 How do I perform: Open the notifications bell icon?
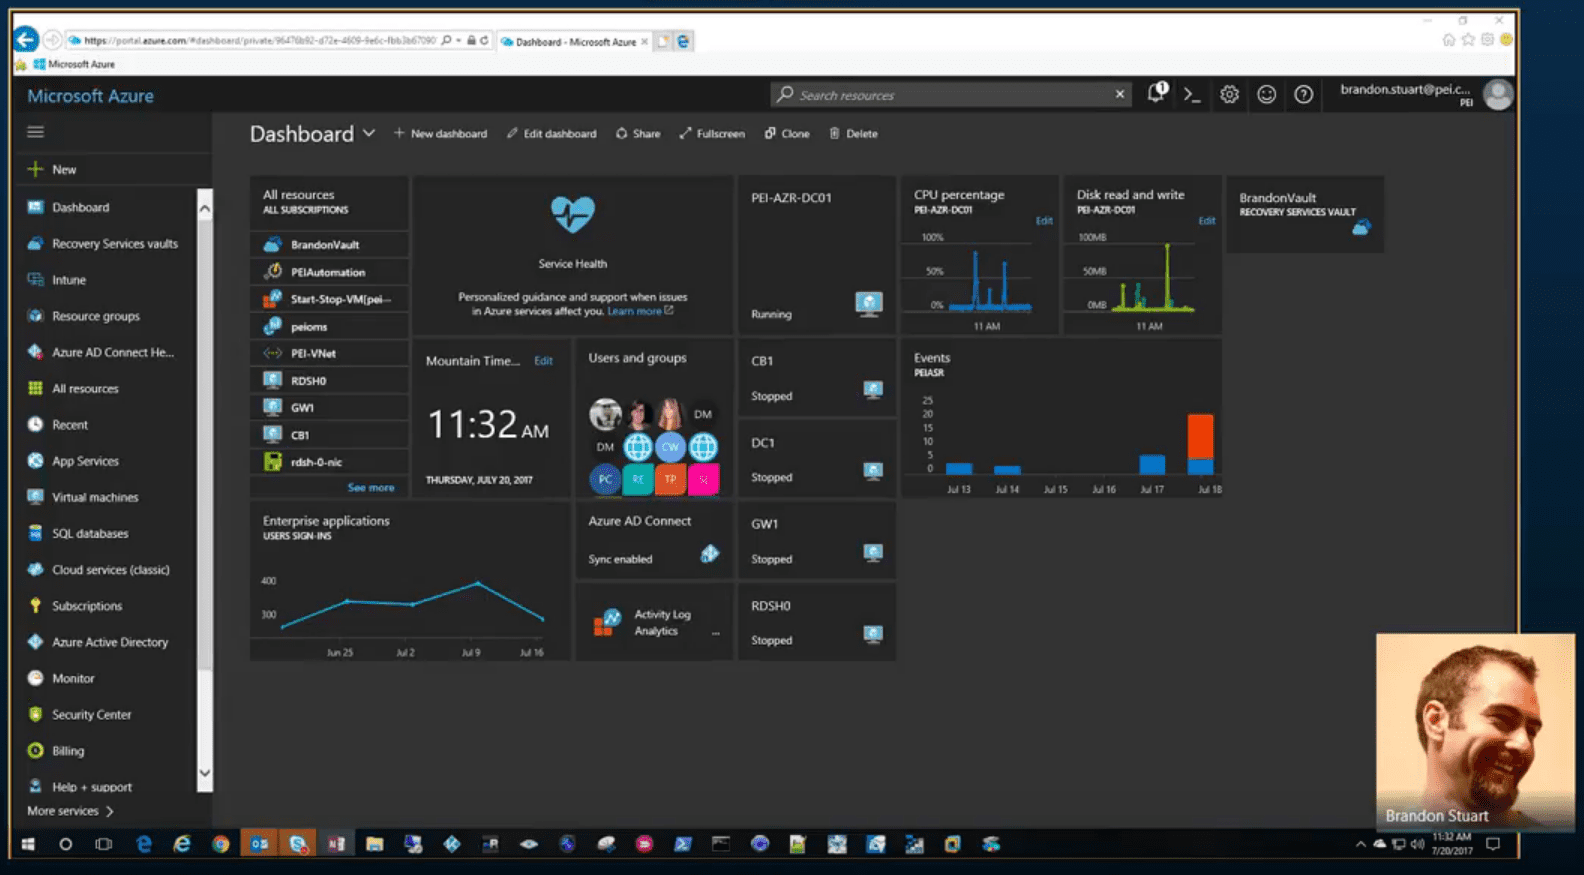(1156, 93)
